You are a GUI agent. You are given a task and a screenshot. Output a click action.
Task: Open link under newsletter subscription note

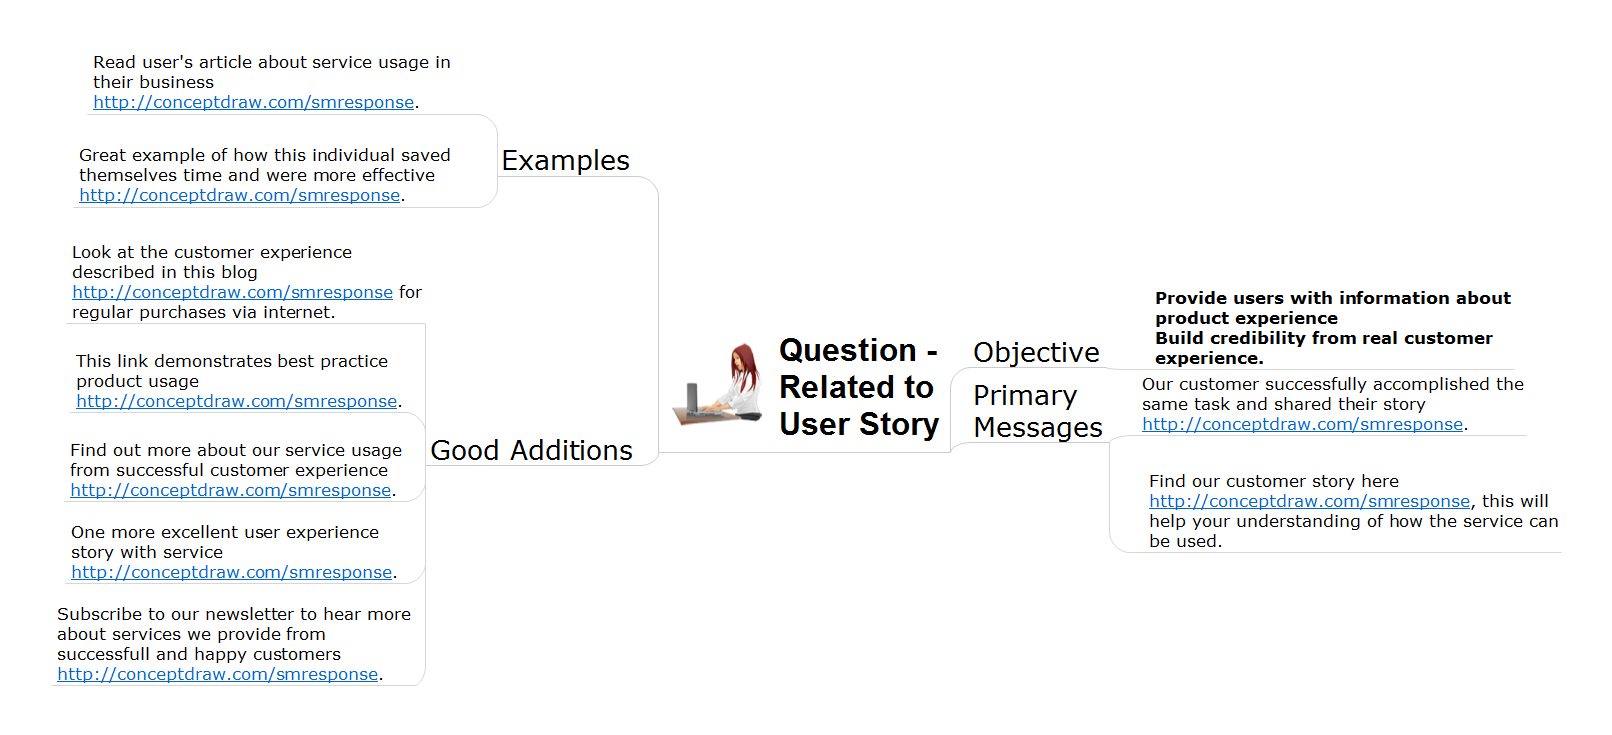(217, 674)
